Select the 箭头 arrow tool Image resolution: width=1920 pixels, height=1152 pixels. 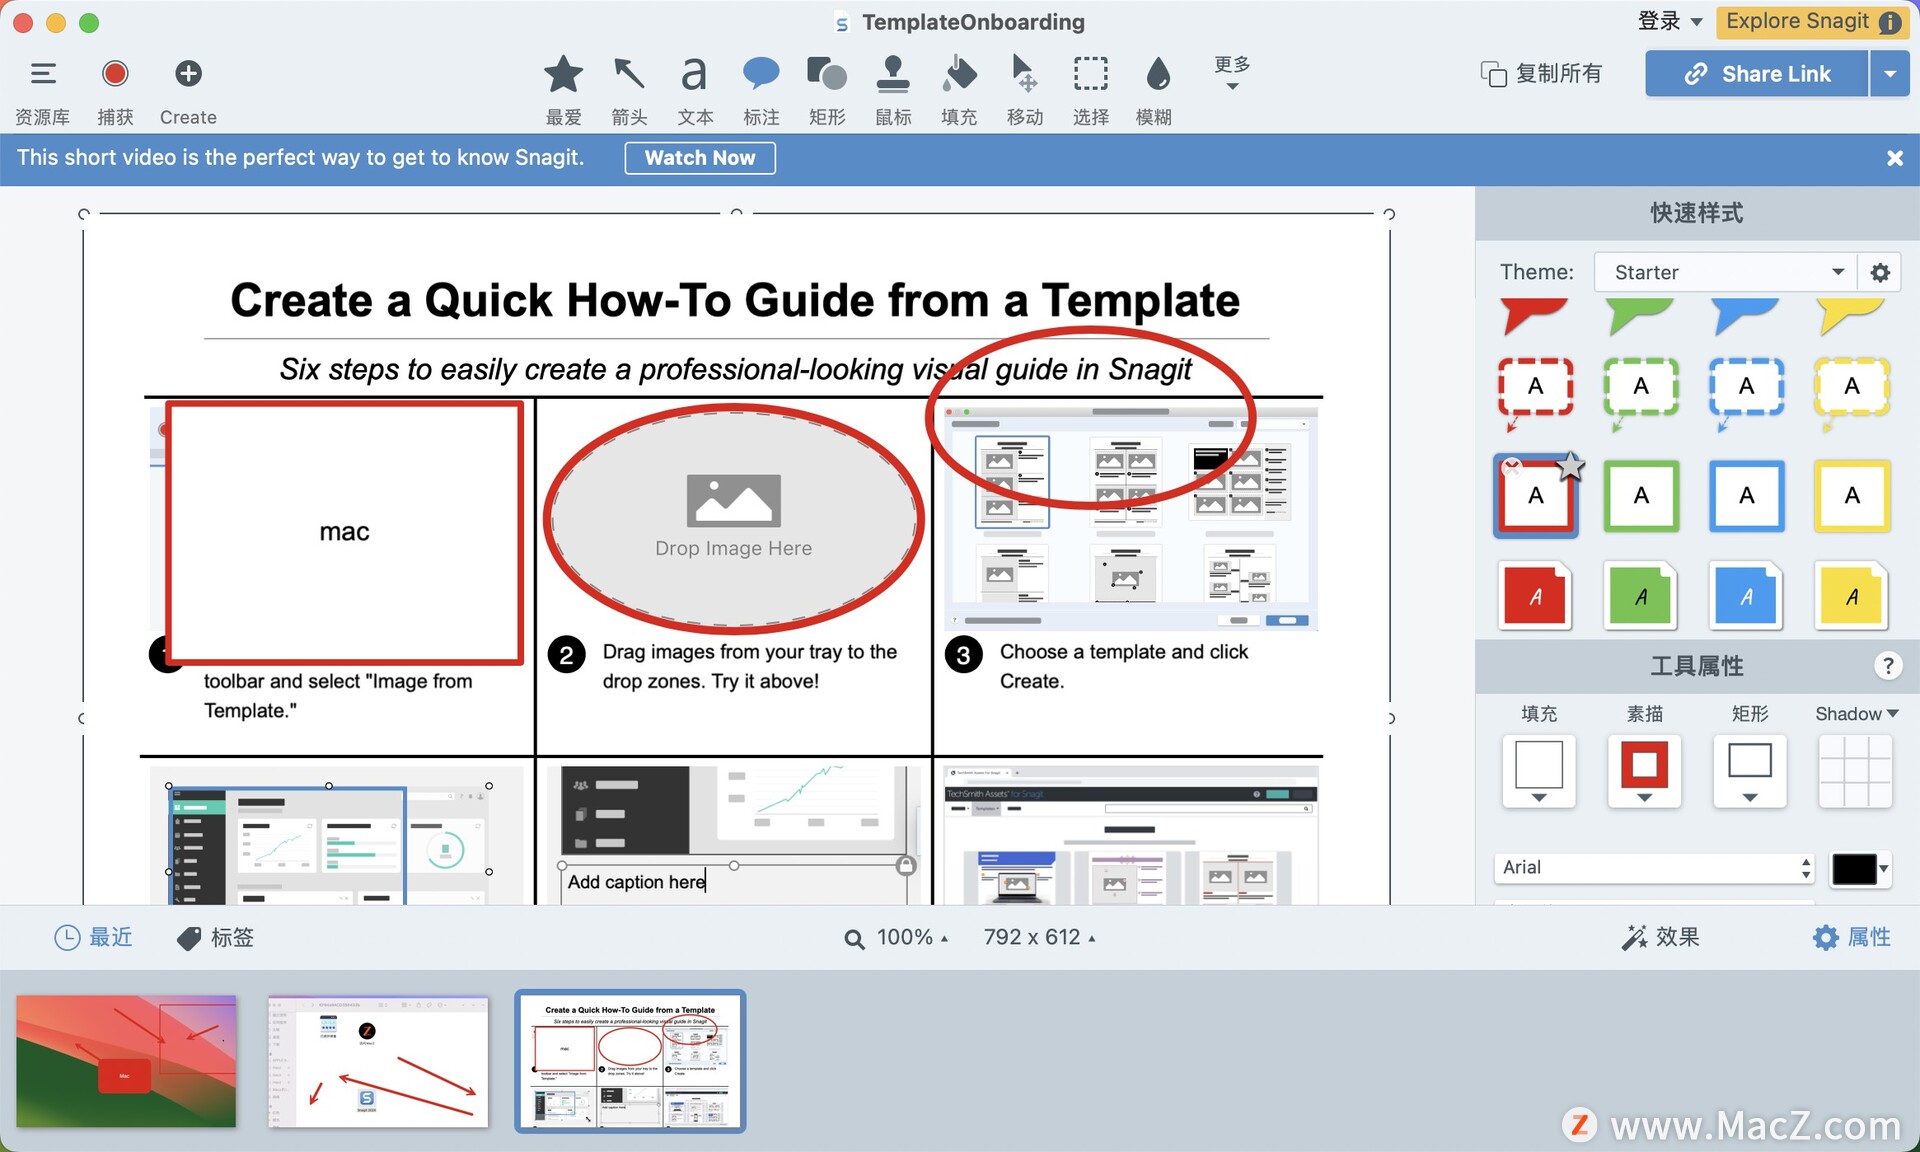coord(629,74)
